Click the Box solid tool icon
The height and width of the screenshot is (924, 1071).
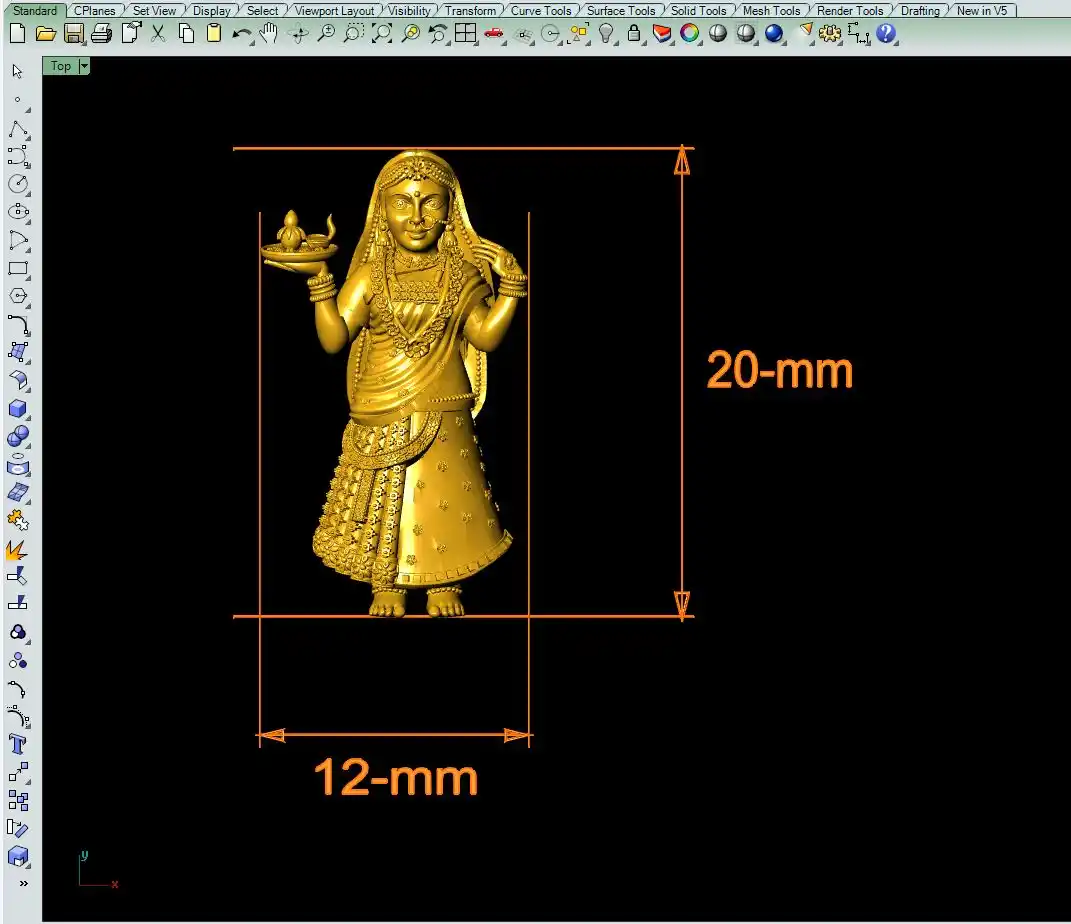pyautogui.click(x=17, y=408)
